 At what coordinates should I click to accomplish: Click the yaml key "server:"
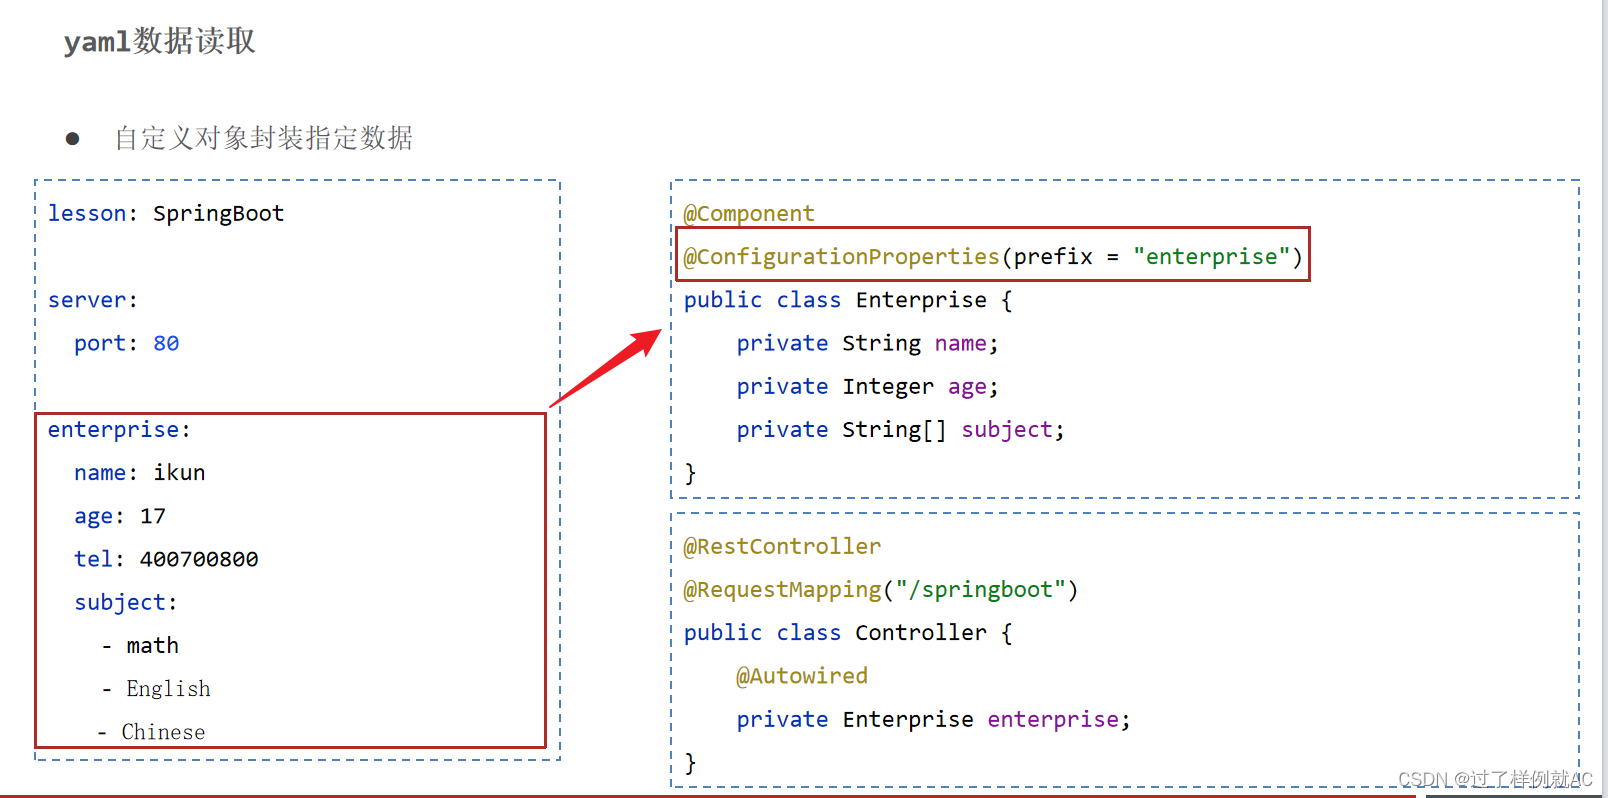93,300
